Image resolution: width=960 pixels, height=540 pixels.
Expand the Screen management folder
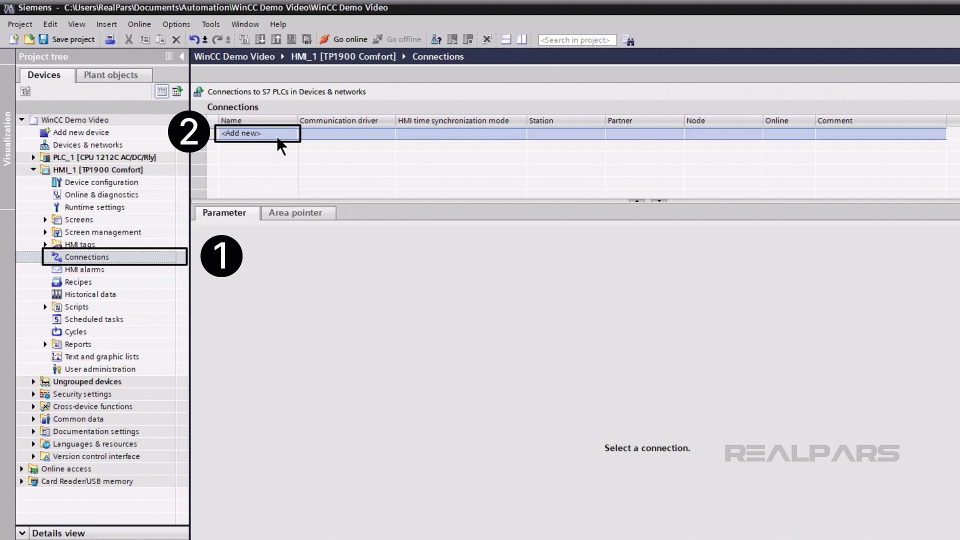(45, 232)
